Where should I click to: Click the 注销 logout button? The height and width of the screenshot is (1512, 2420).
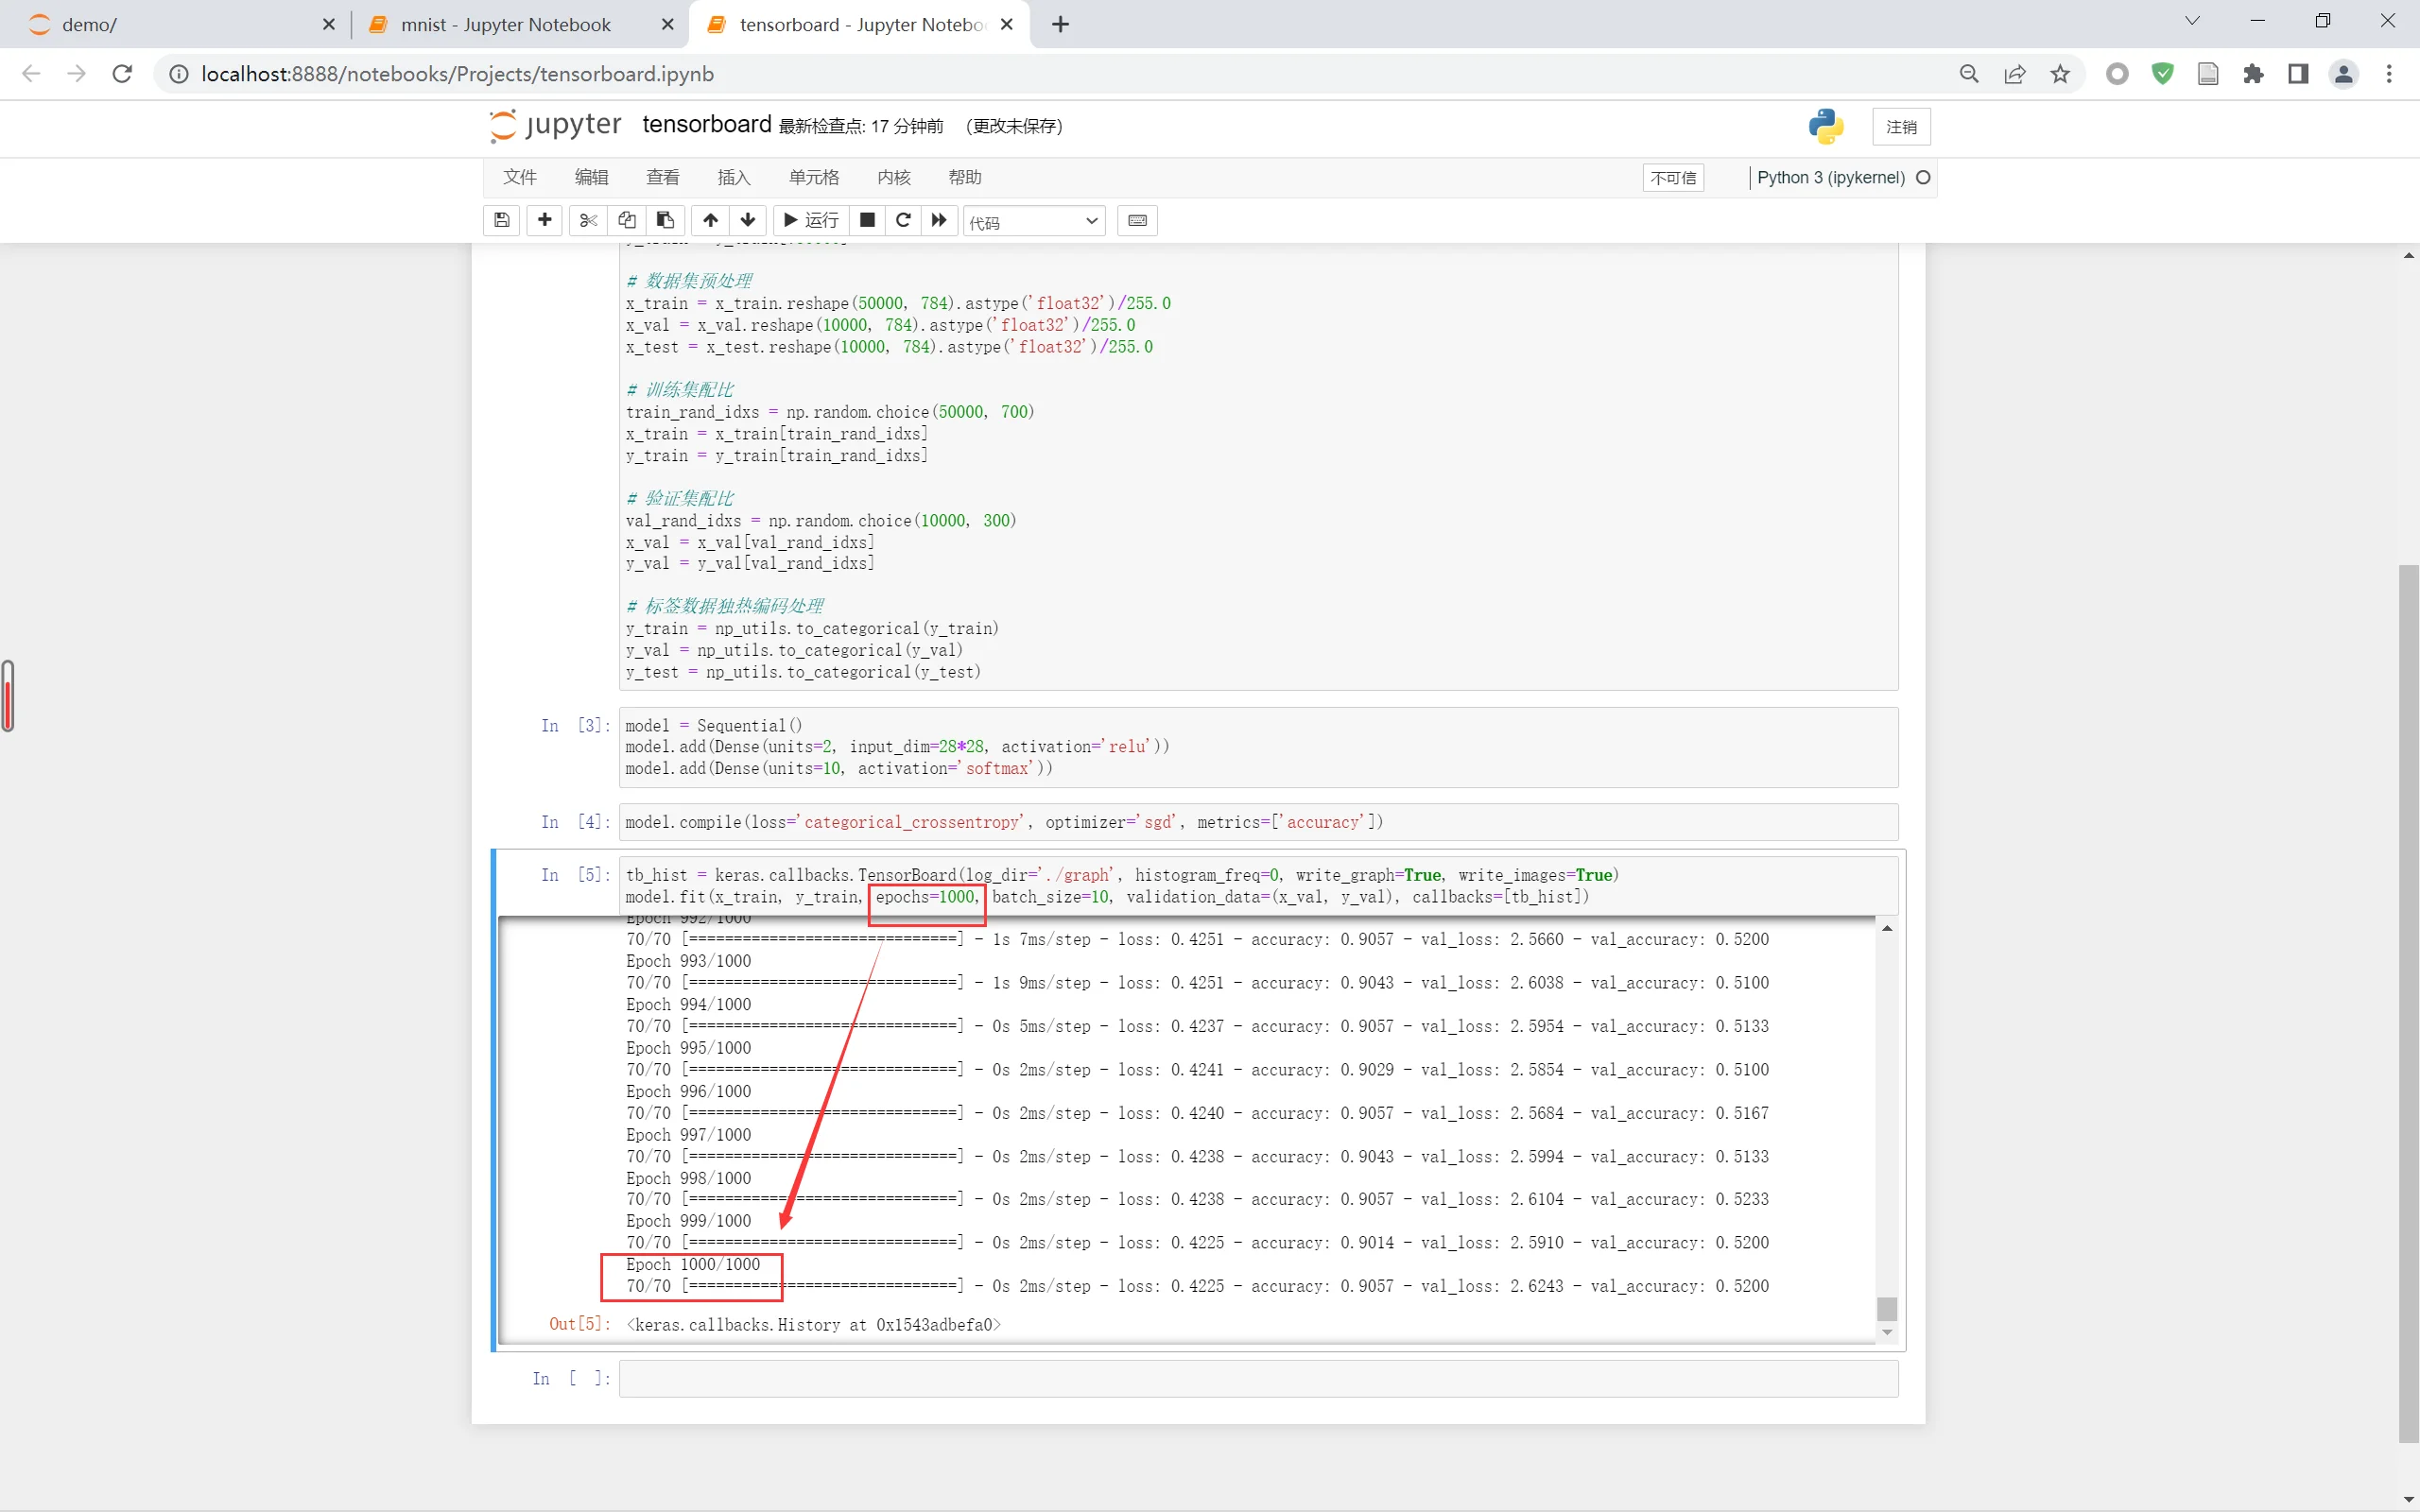(1901, 127)
